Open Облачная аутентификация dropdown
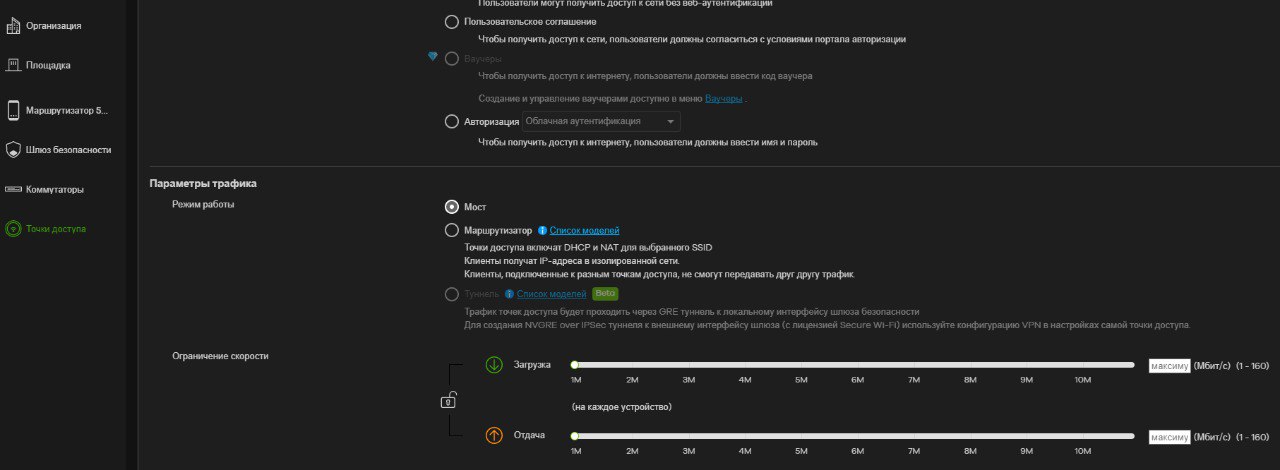Viewport: 1280px width, 470px height. (x=600, y=122)
